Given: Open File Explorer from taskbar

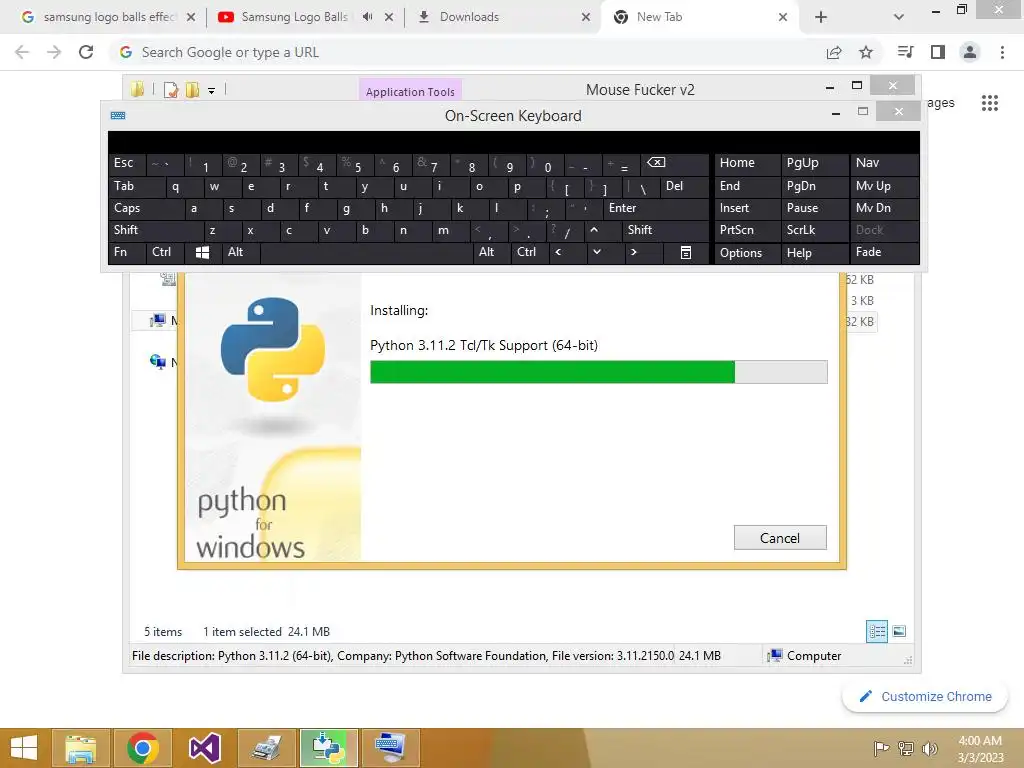Looking at the screenshot, I should (80, 748).
